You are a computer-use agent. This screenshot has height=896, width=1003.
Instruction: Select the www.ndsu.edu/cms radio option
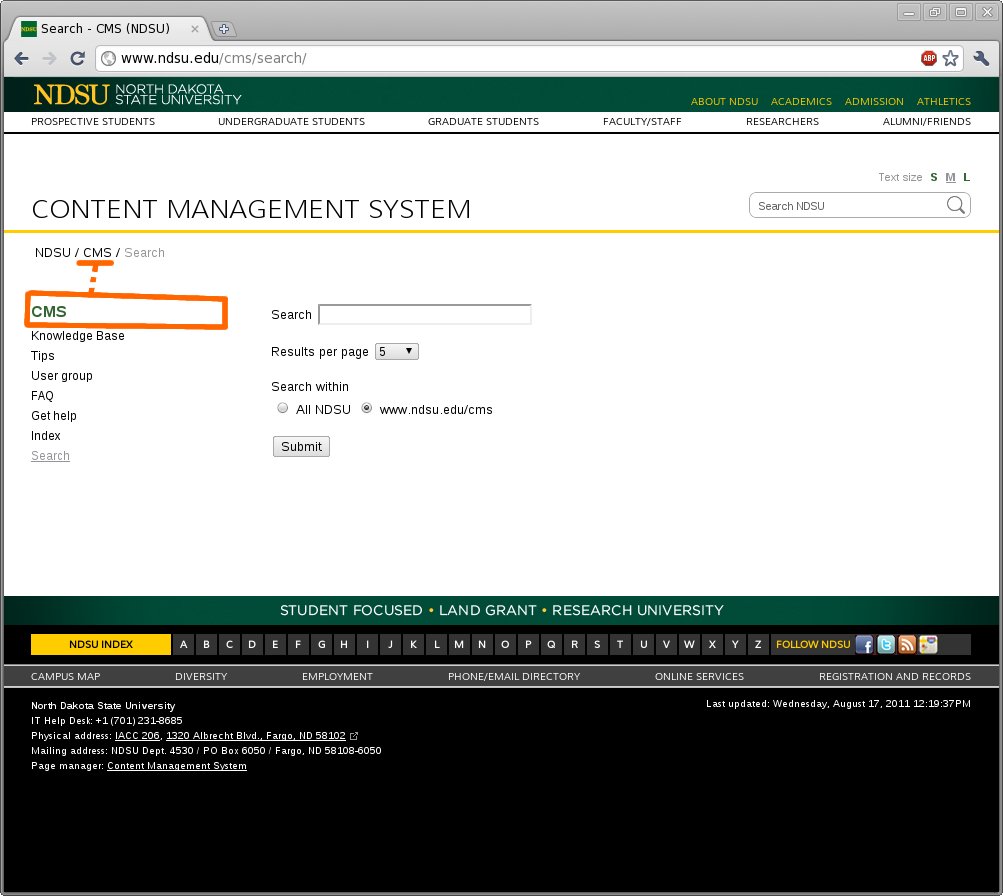[367, 408]
